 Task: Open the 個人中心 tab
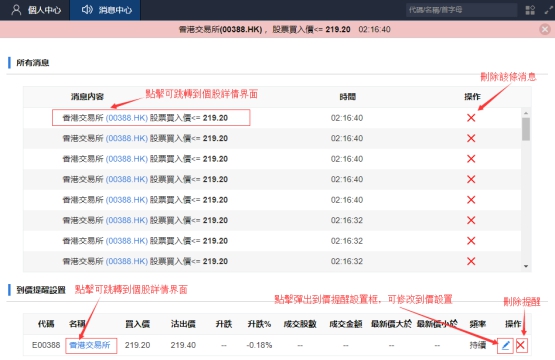click(35, 10)
